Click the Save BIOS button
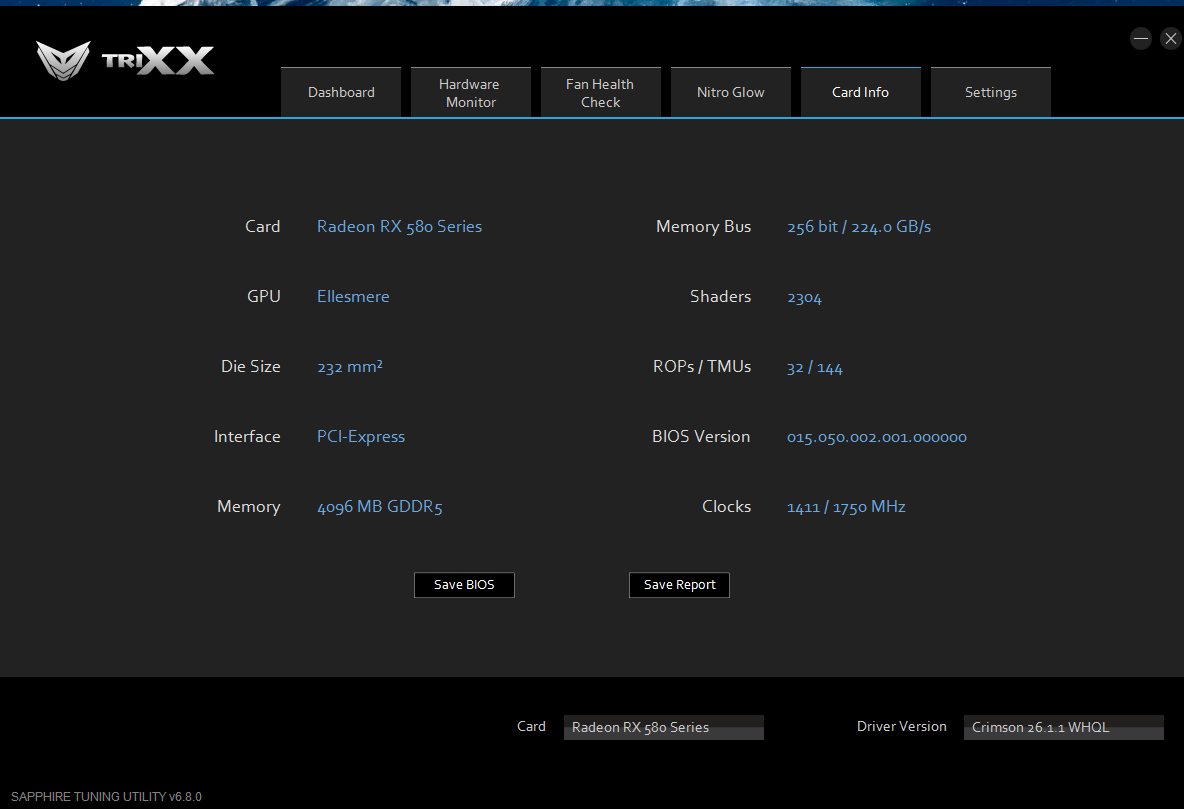1184x809 pixels. tap(464, 585)
